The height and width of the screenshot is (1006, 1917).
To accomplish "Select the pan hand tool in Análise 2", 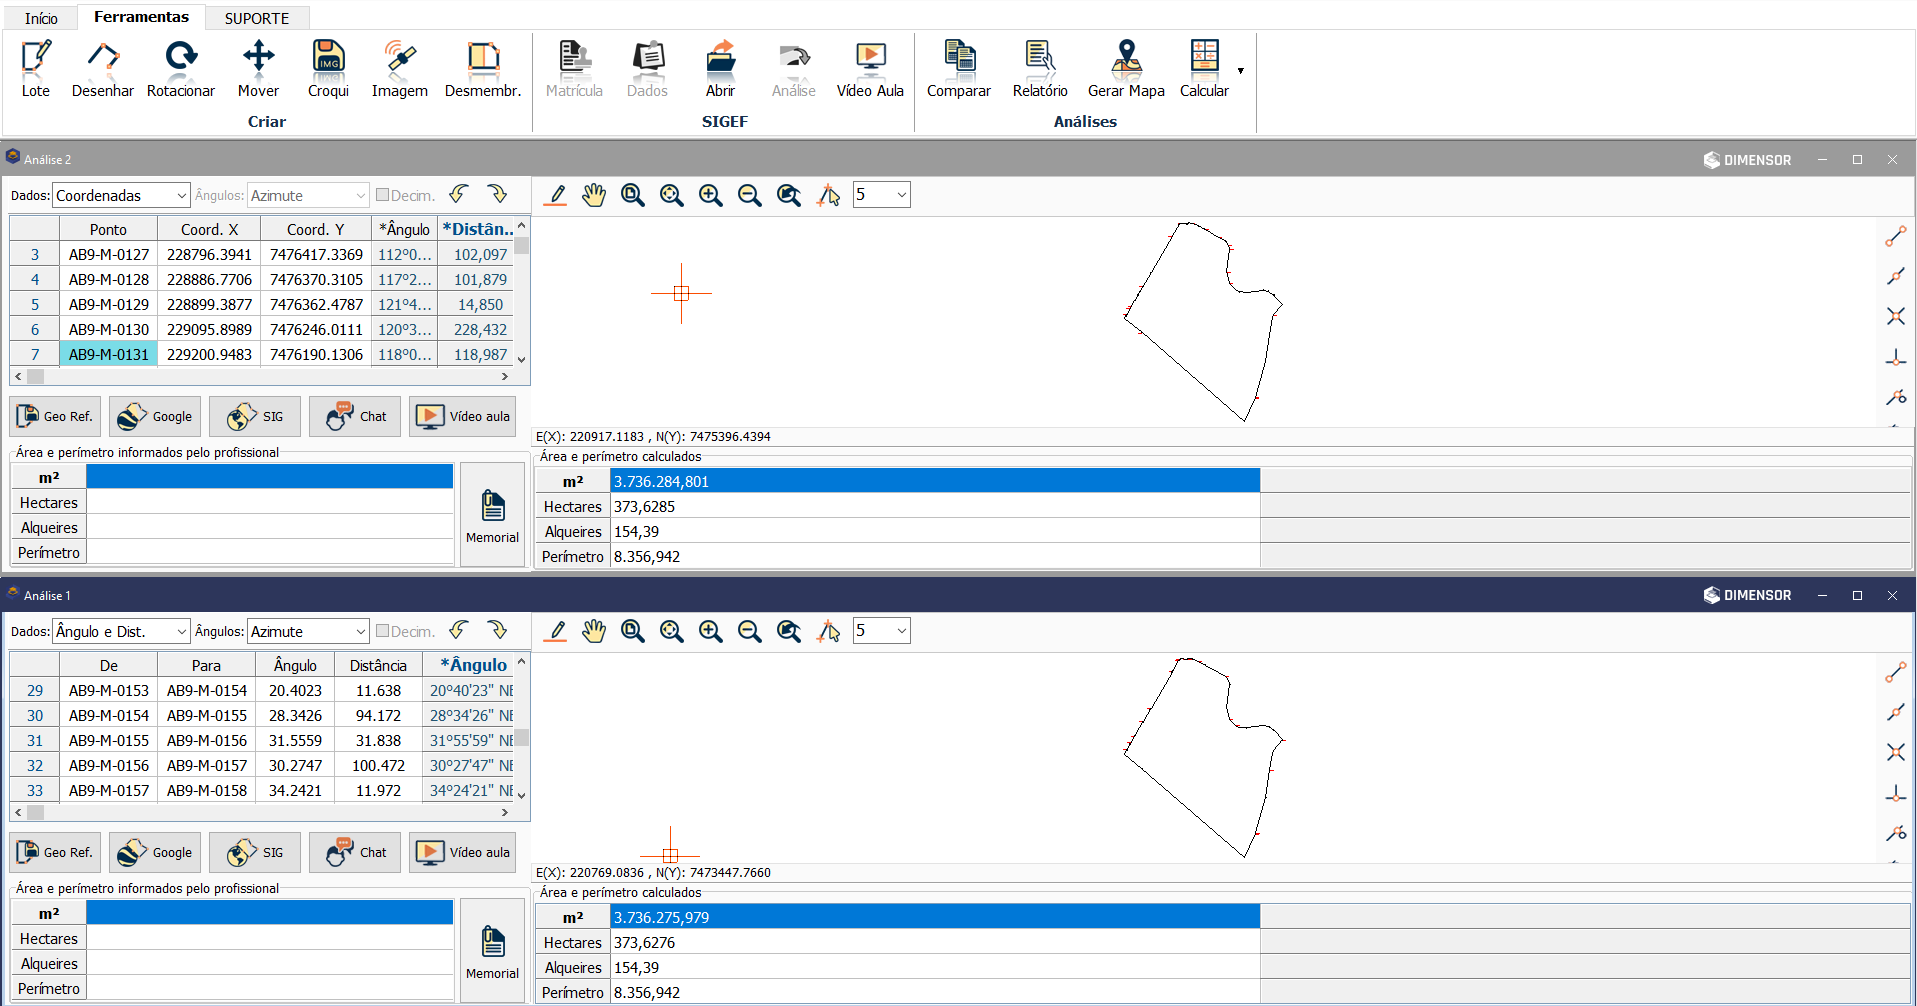I will click(x=594, y=195).
